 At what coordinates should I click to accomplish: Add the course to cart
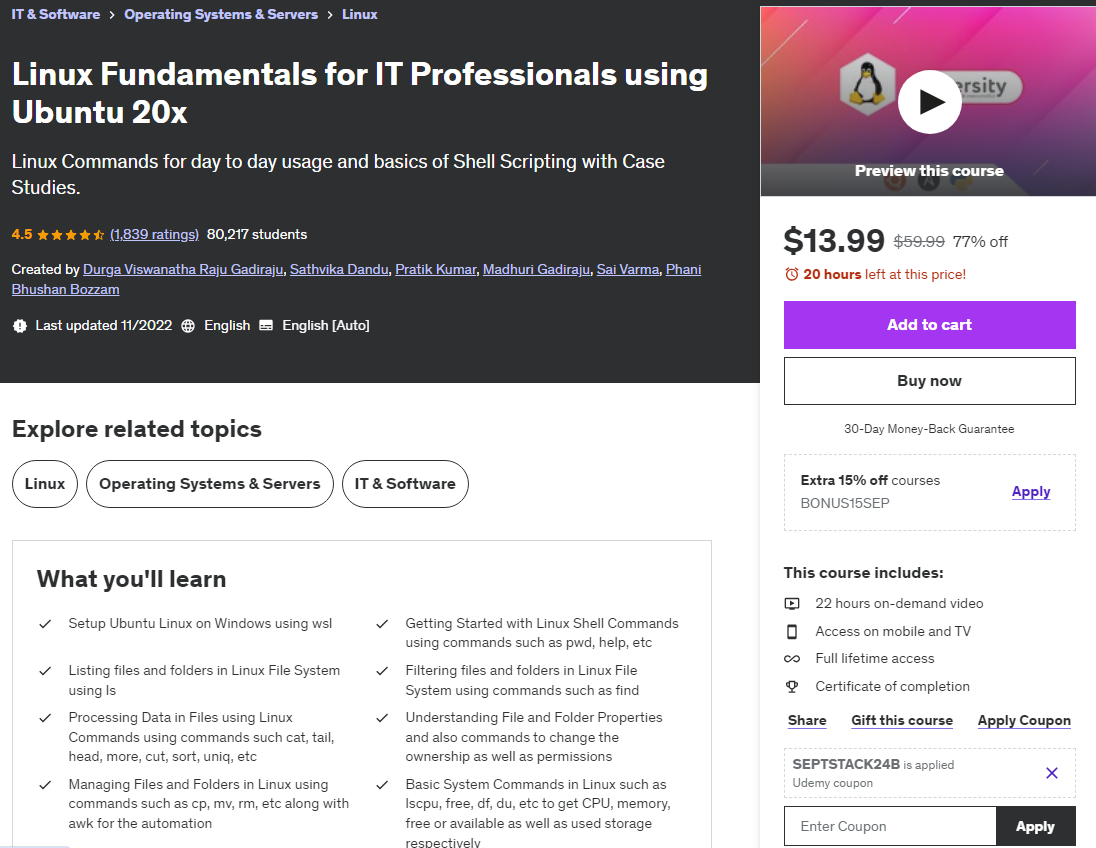929,325
